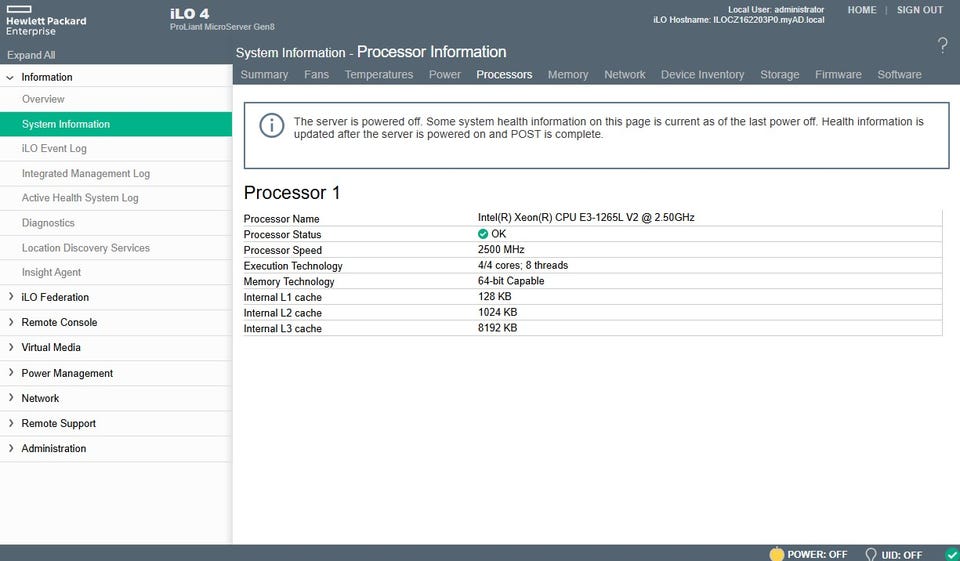
Task: Click the info icon in the notice box
Action: click(270, 125)
